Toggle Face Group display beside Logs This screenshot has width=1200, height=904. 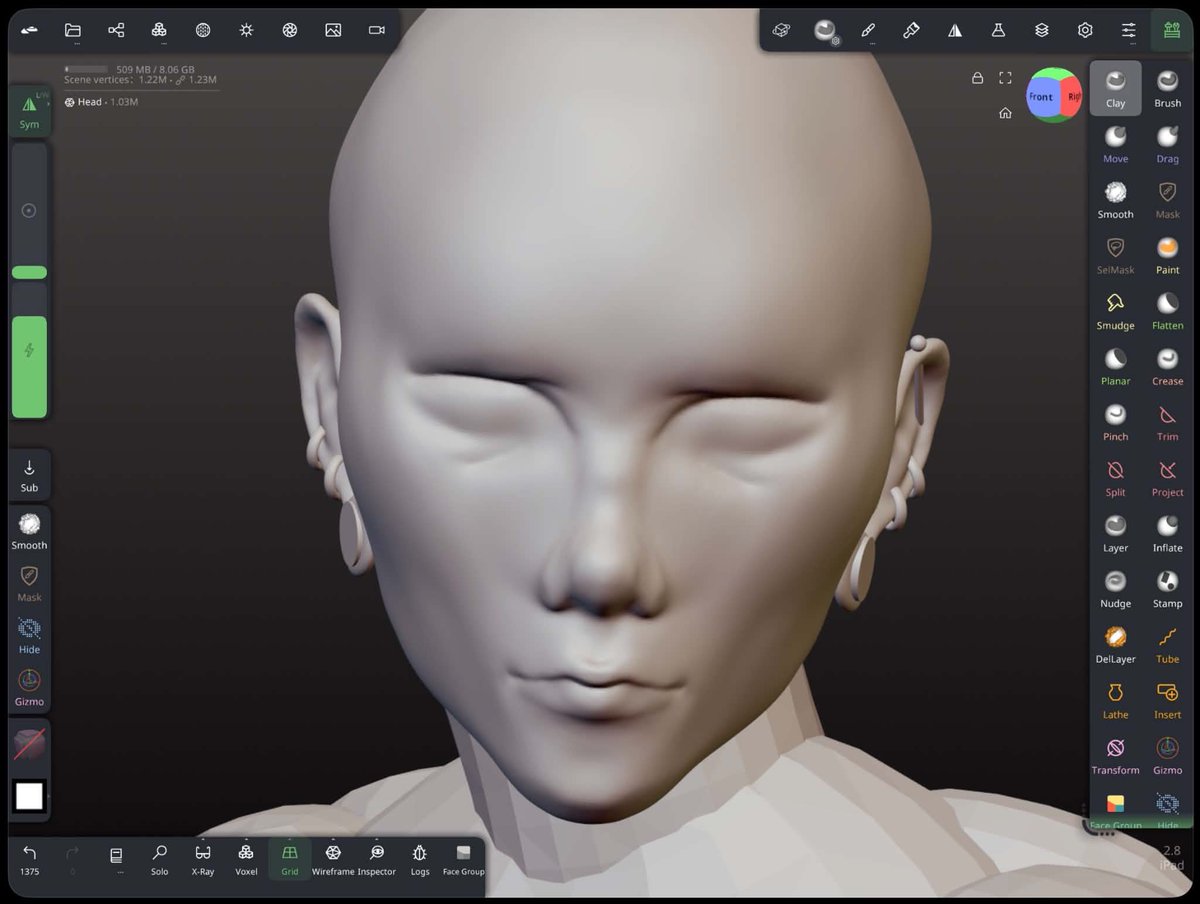pyautogui.click(x=463, y=860)
